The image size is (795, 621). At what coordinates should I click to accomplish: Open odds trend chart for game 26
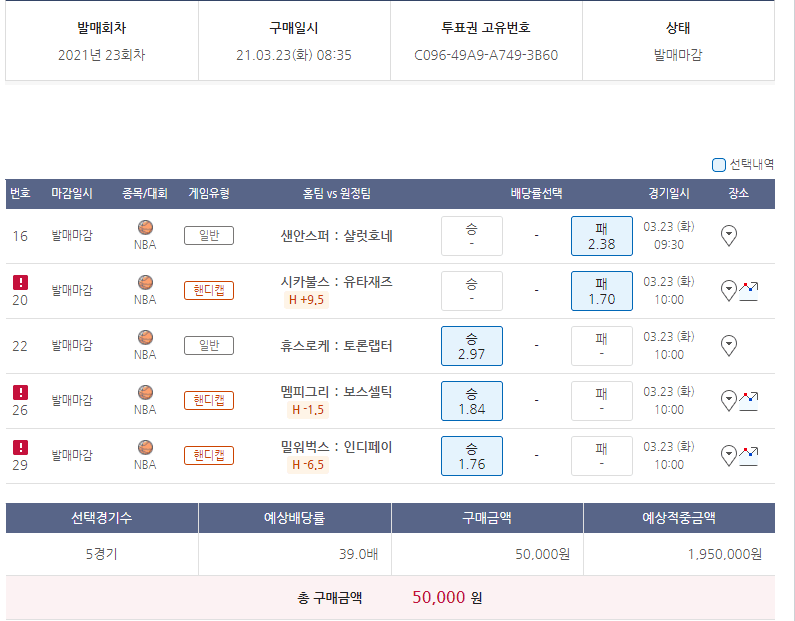click(749, 401)
